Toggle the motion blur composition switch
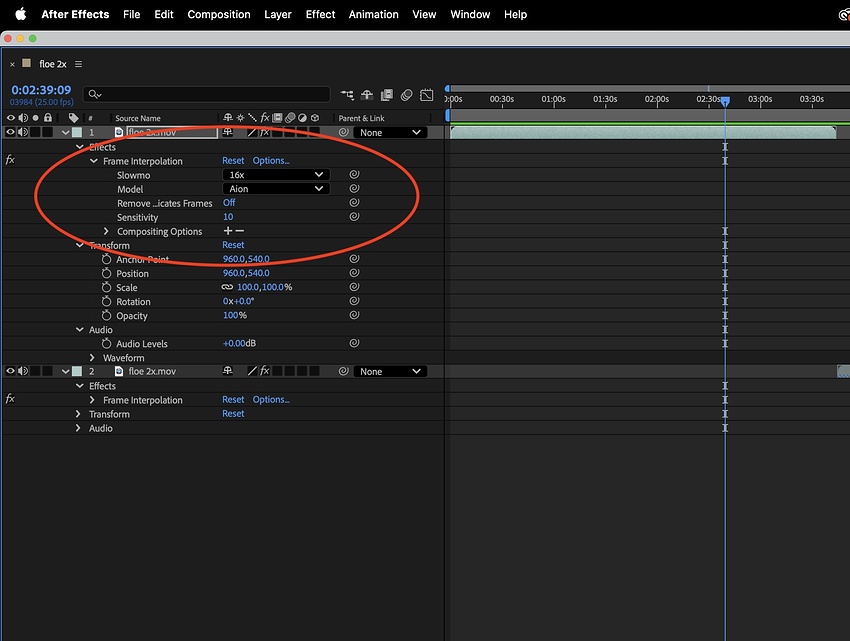This screenshot has width=850, height=641. 407,95
